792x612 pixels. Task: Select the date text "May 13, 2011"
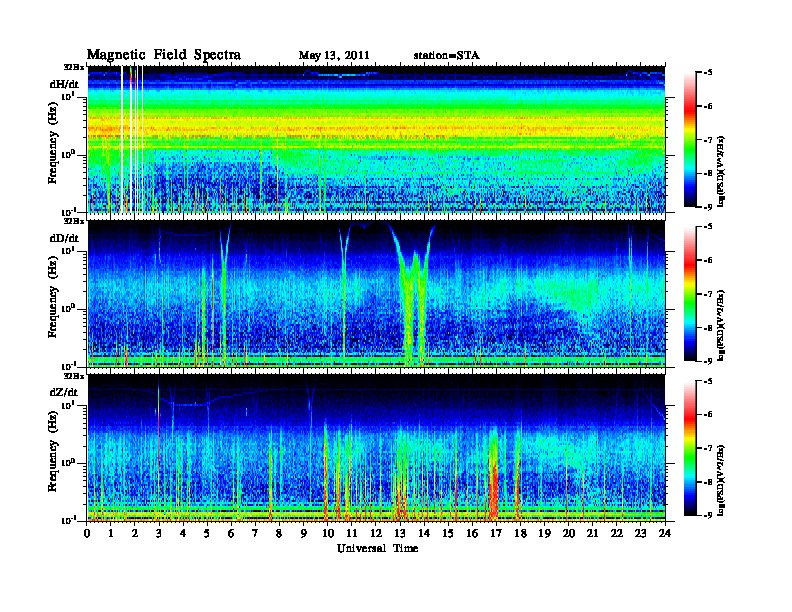pos(334,56)
